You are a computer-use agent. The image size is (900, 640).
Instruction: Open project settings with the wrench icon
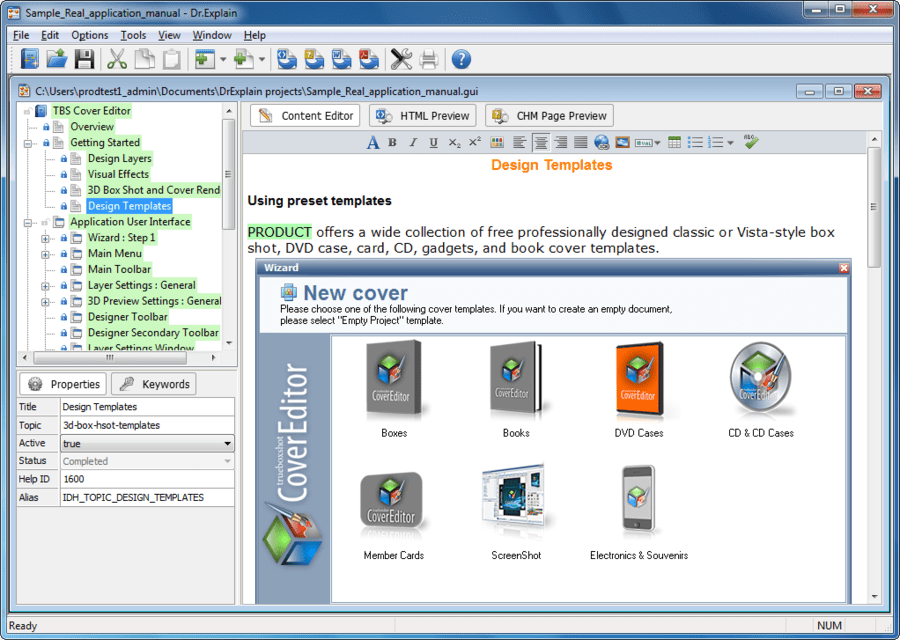pos(401,59)
